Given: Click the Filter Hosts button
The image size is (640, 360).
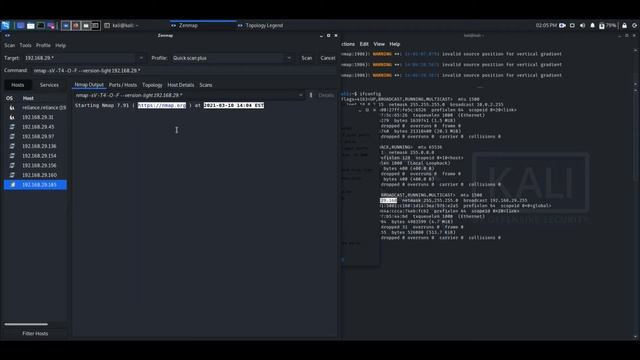Looking at the screenshot, I should click(x=35, y=333).
